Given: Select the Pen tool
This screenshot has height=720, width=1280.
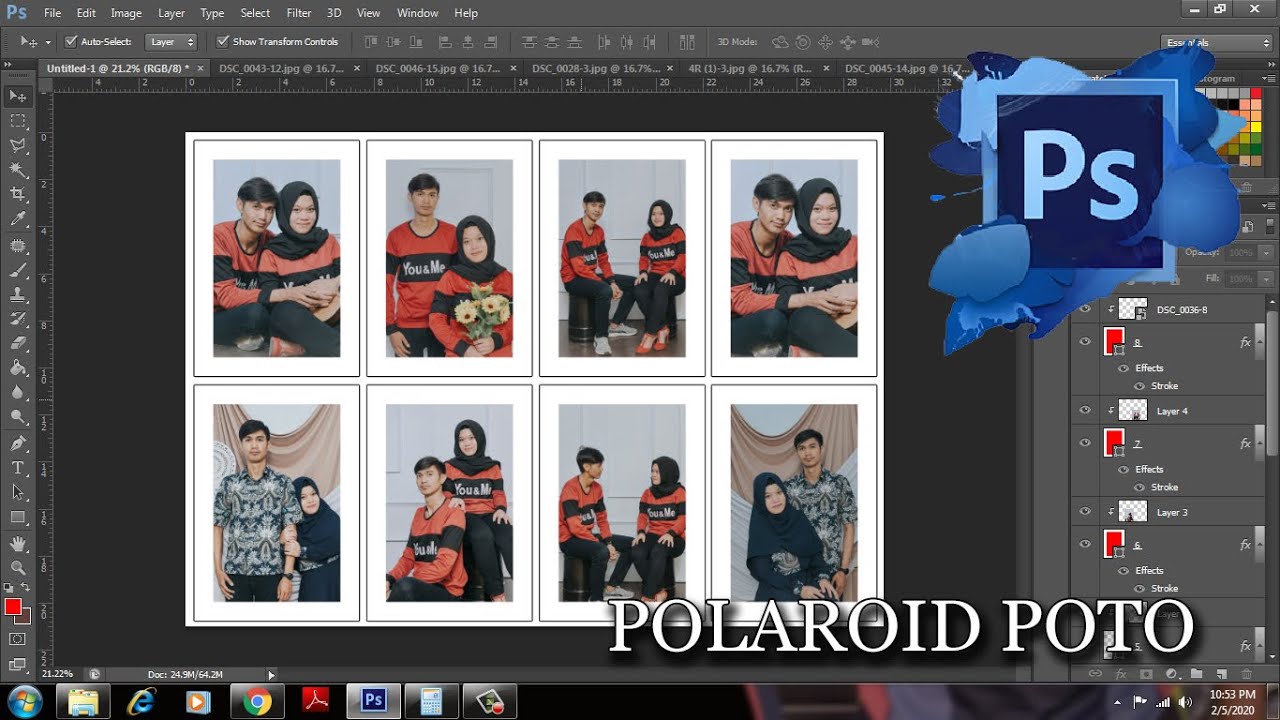Looking at the screenshot, I should click(x=18, y=443).
